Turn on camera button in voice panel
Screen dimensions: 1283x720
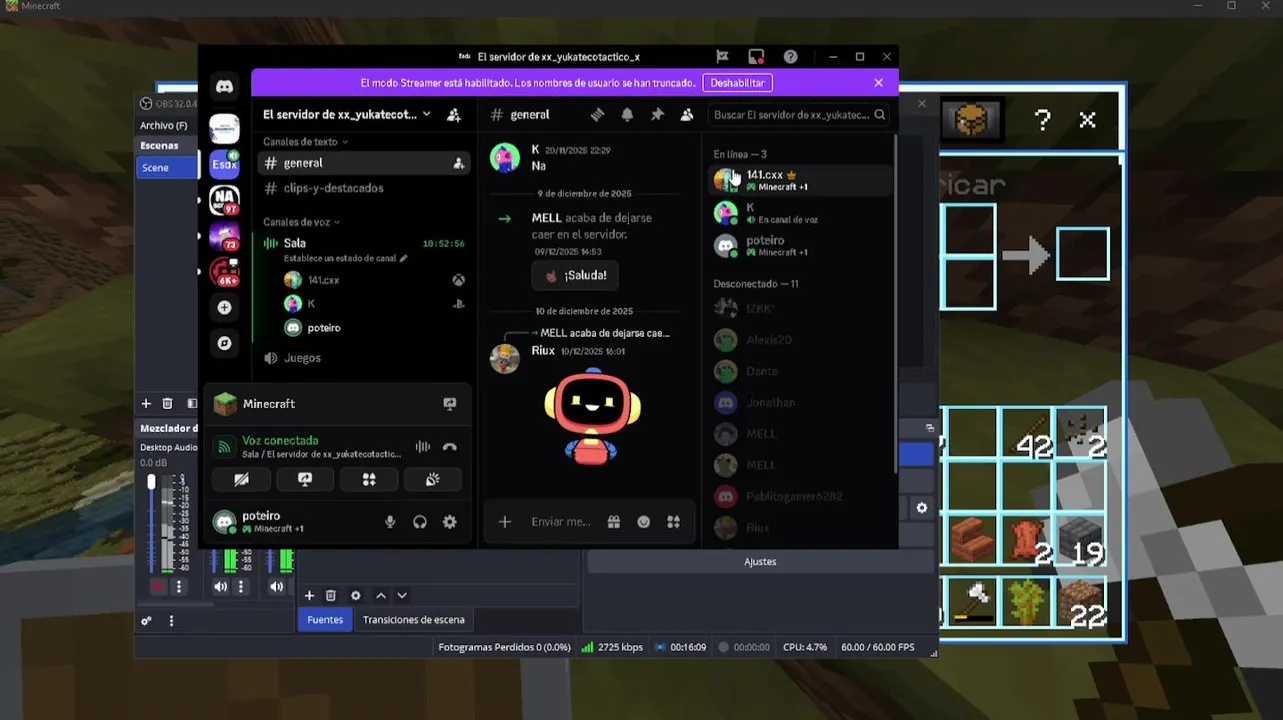[x=241, y=480]
